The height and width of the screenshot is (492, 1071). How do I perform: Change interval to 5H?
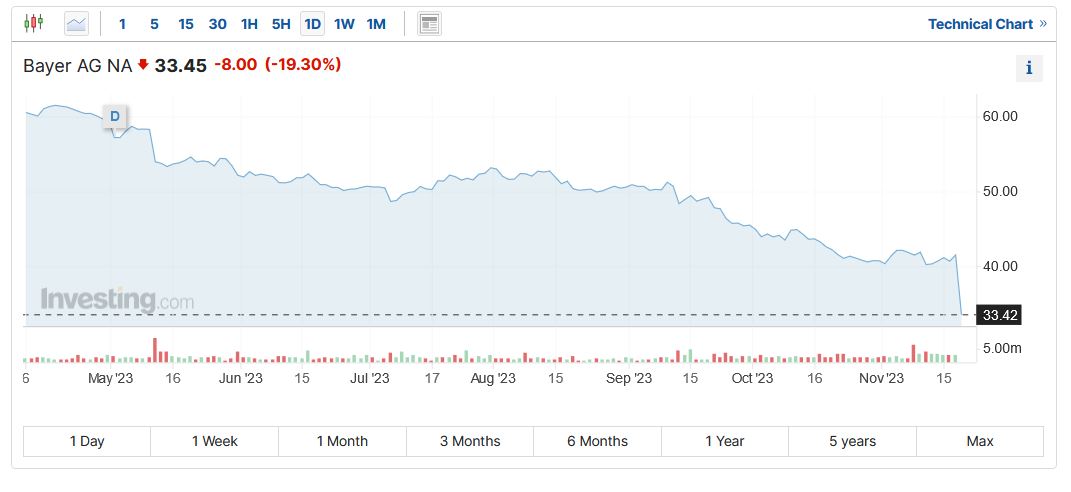(x=281, y=24)
